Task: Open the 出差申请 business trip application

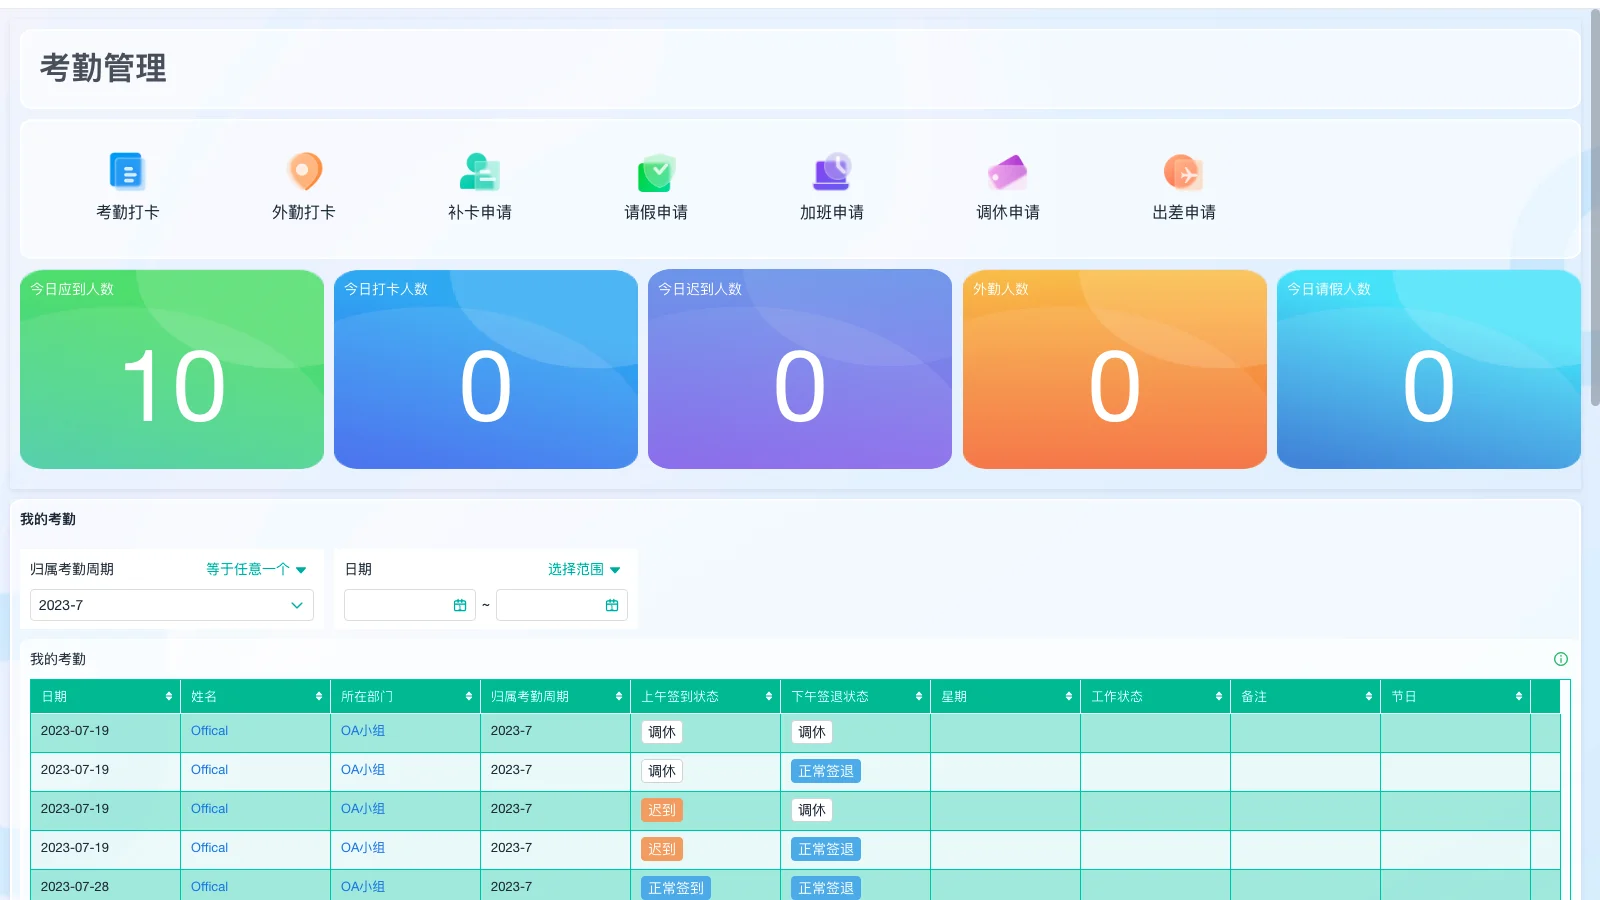Action: tap(1183, 185)
